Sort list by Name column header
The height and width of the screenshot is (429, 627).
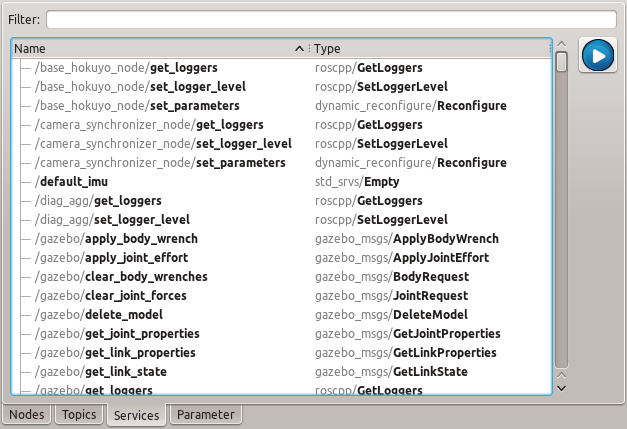click(x=150, y=48)
